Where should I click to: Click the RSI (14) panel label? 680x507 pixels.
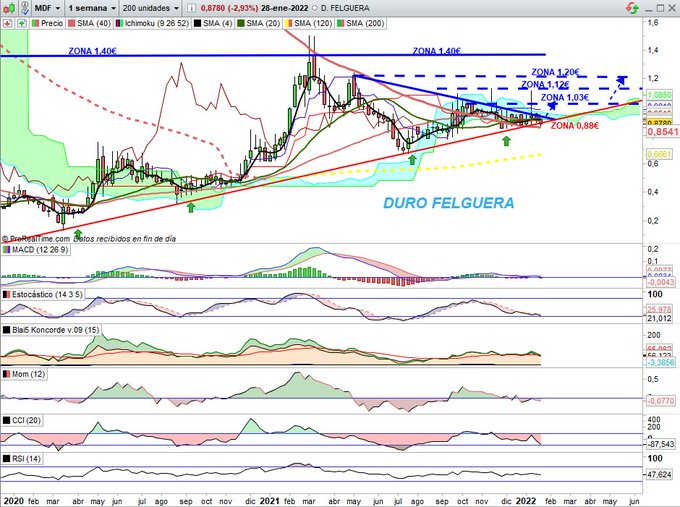(x=26, y=458)
